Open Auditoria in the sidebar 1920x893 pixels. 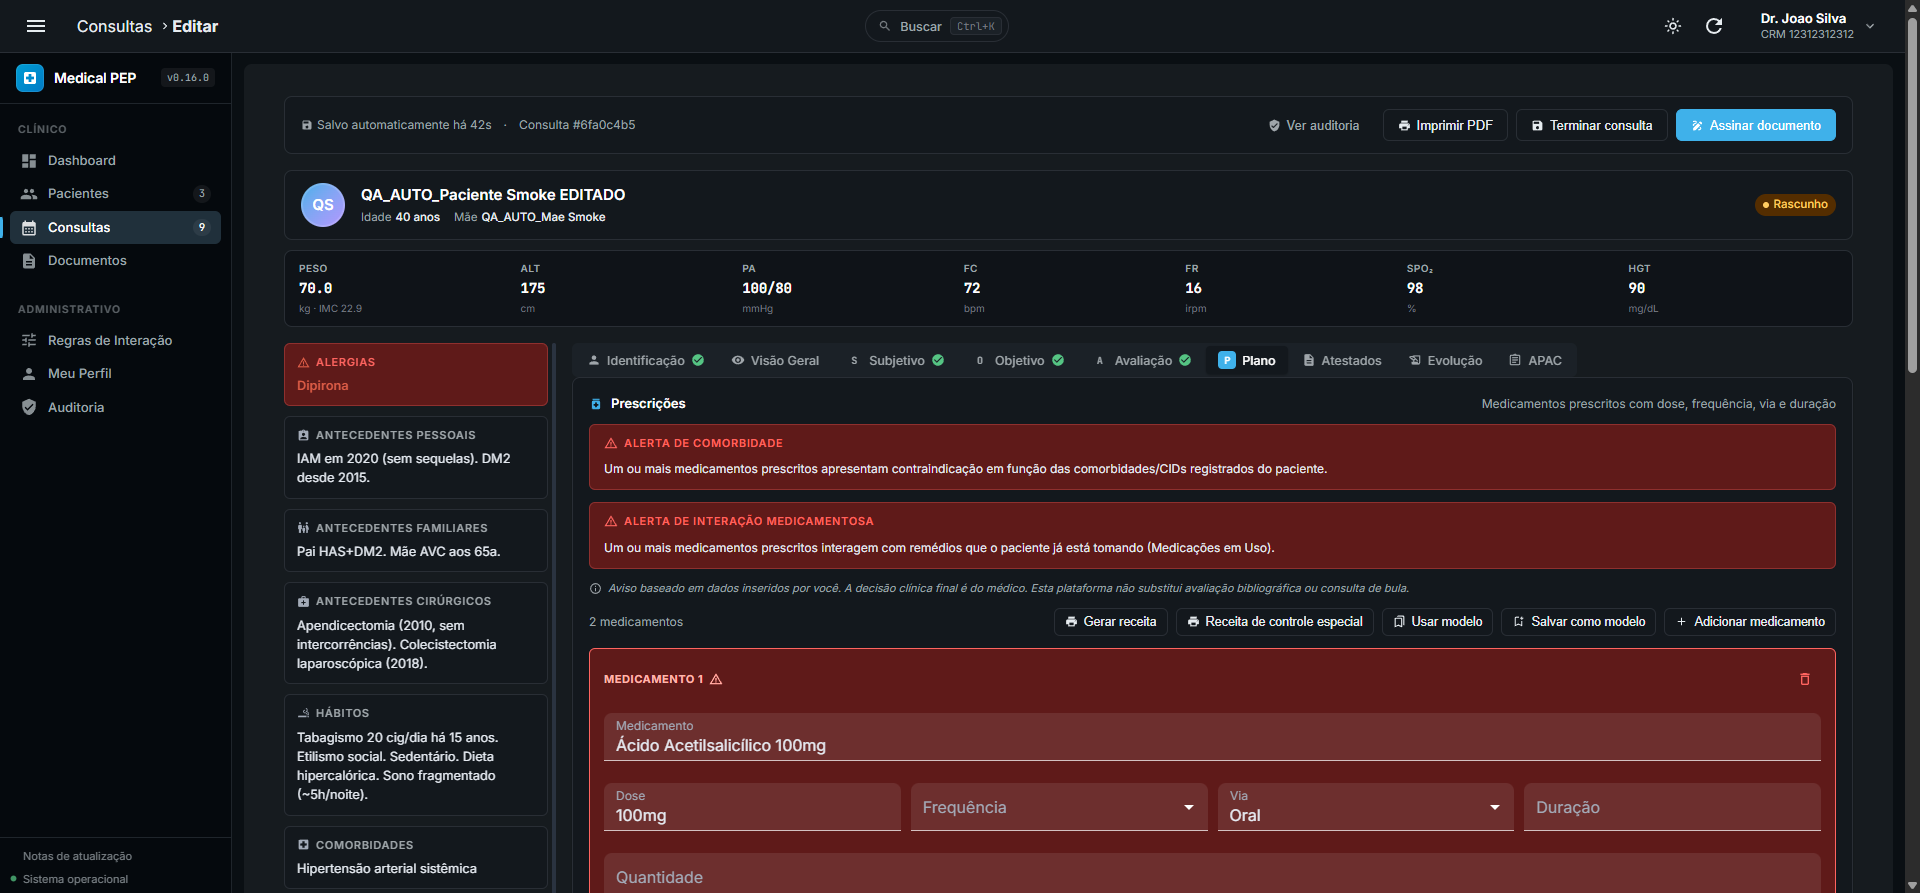pyautogui.click(x=115, y=407)
